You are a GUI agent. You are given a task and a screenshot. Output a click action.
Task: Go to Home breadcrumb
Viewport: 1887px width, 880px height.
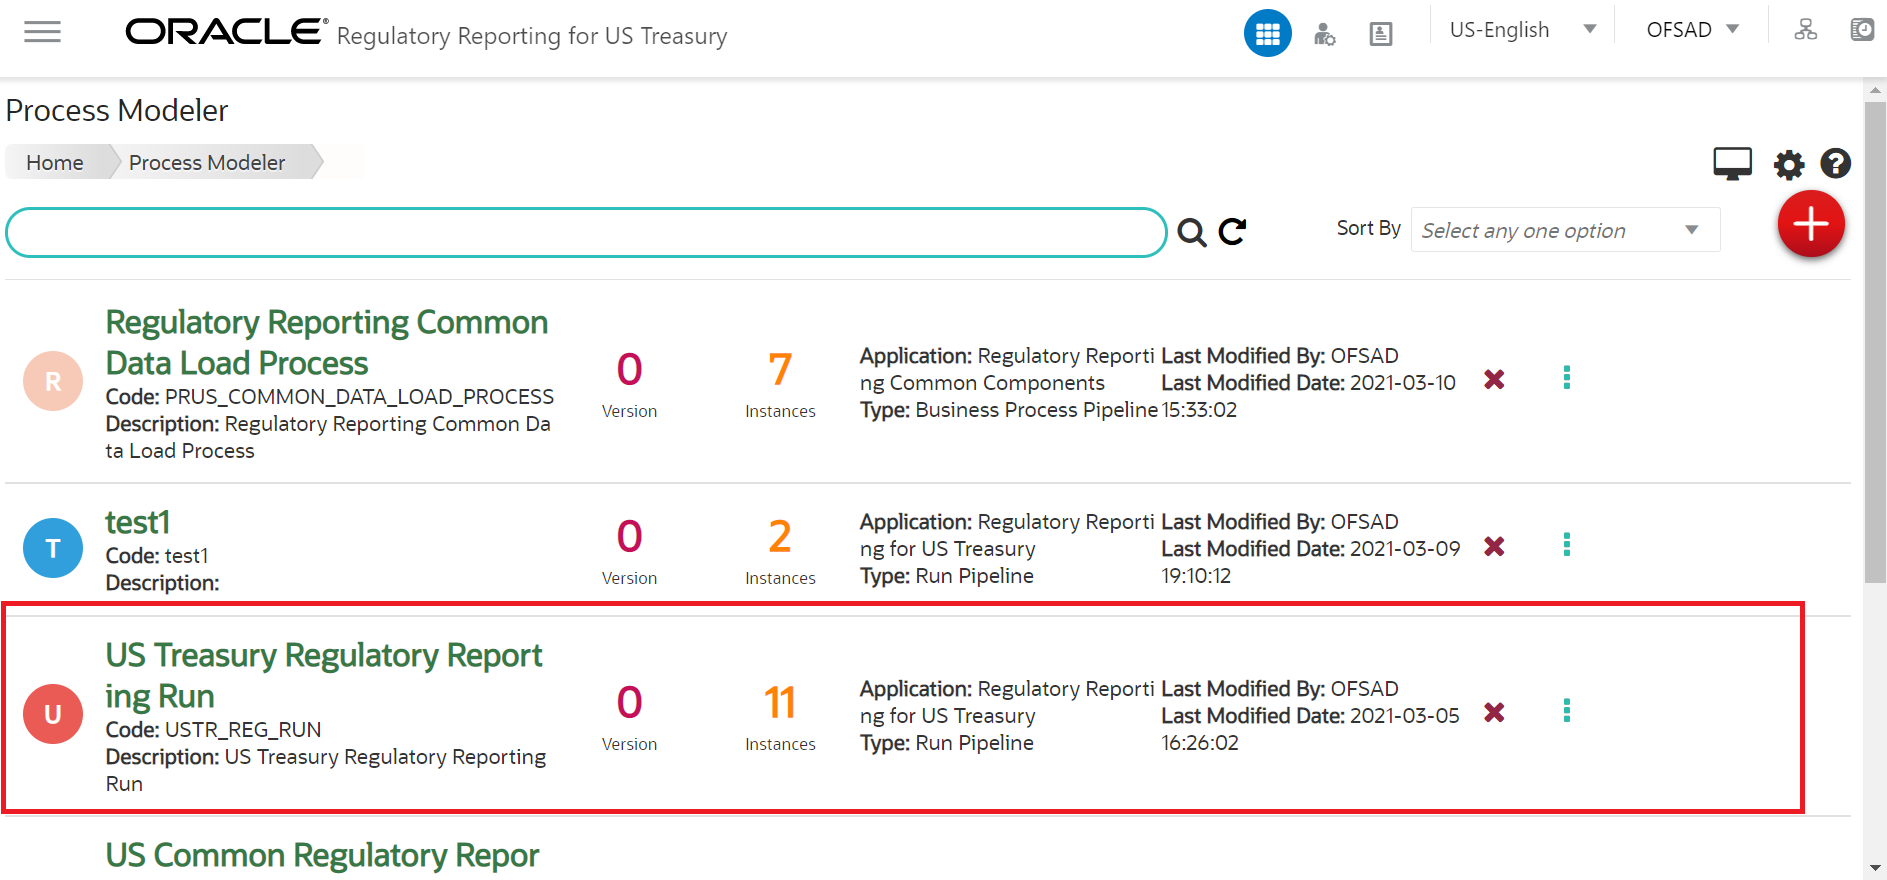[55, 162]
